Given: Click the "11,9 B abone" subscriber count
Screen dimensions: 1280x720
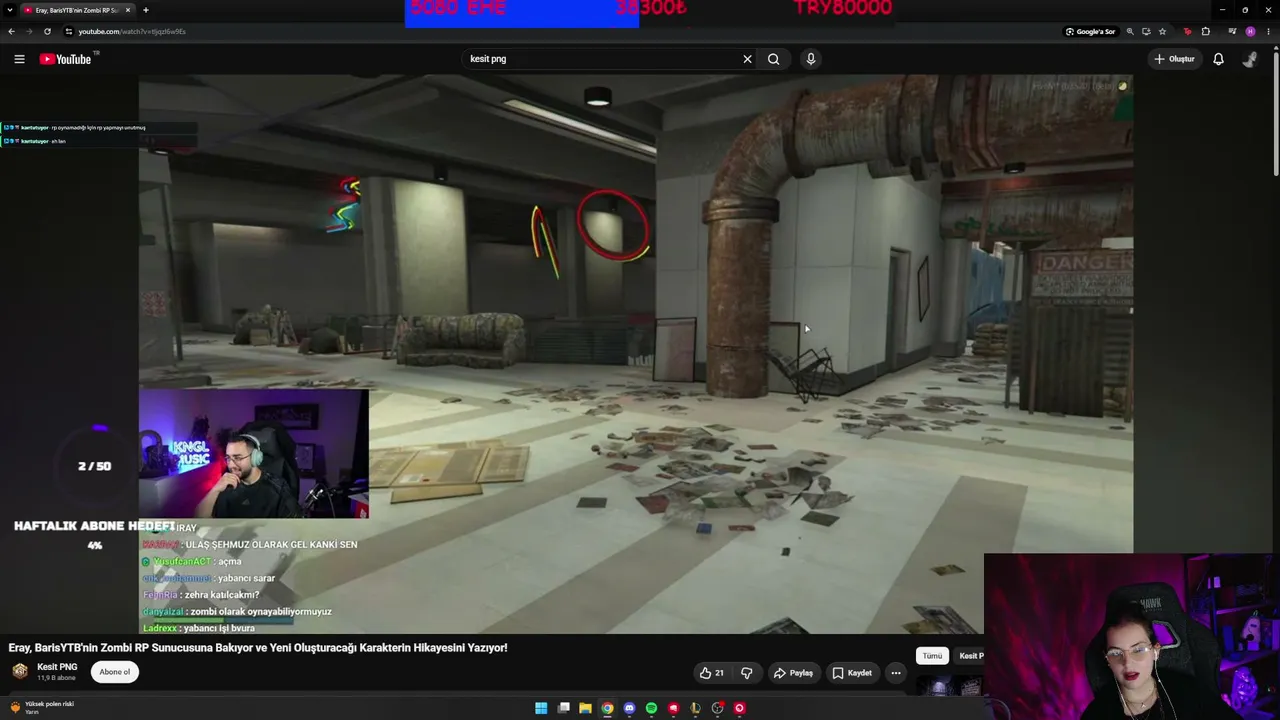Looking at the screenshot, I should tap(57, 678).
